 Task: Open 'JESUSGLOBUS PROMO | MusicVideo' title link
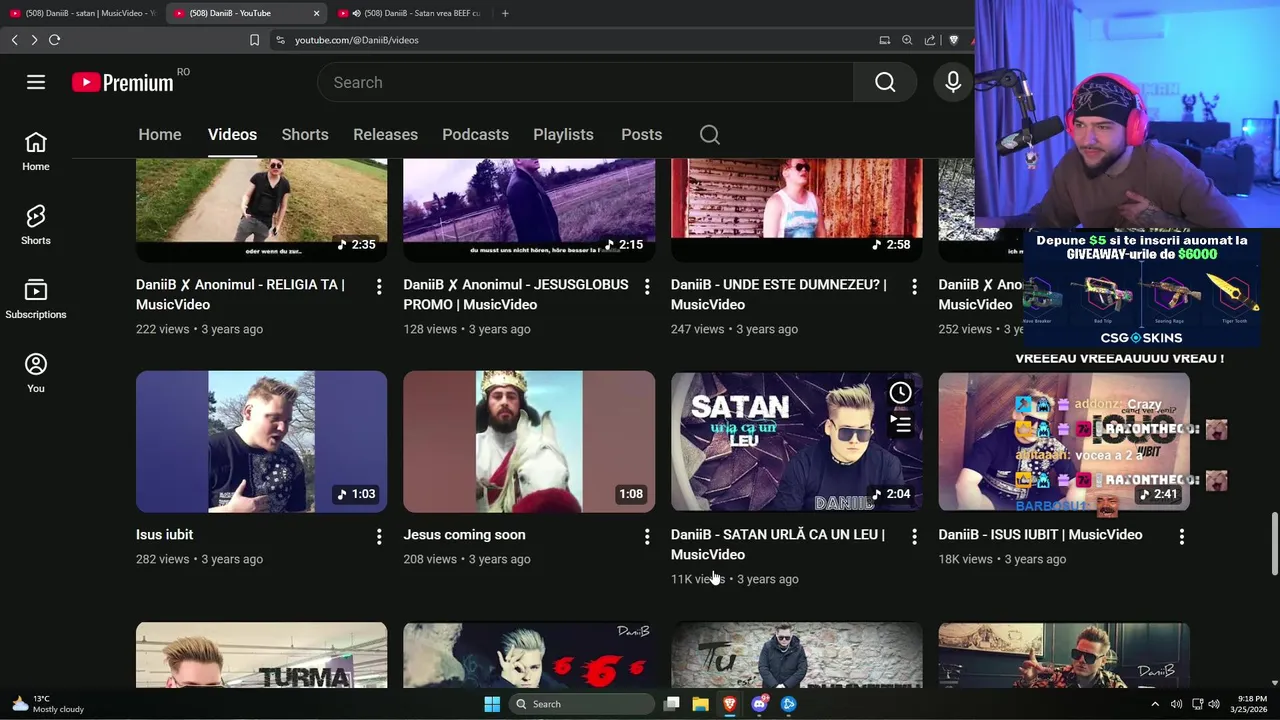516,294
